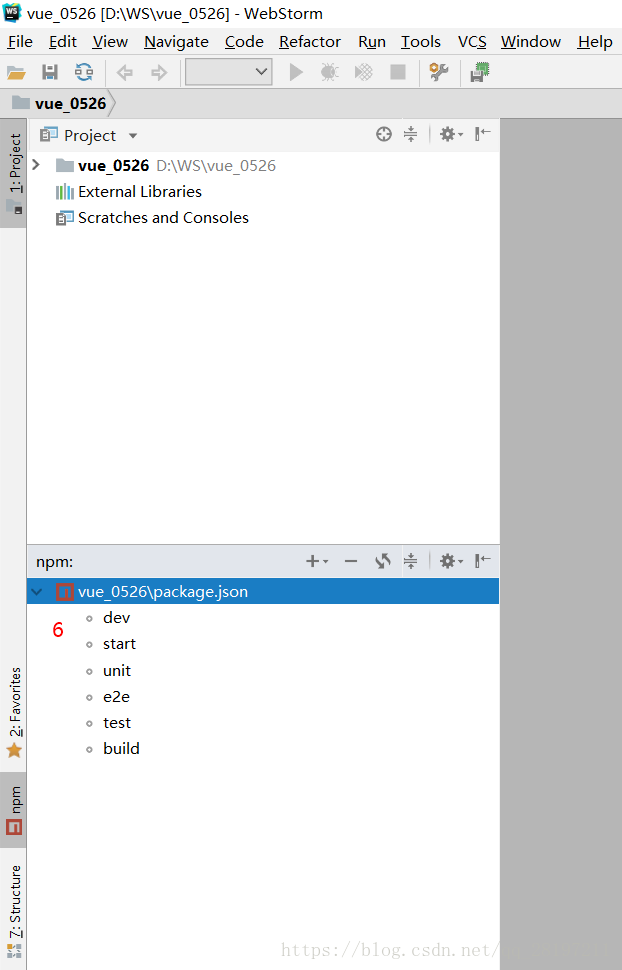Open the run configuration dropdown
The height and width of the screenshot is (970, 622).
coord(228,72)
